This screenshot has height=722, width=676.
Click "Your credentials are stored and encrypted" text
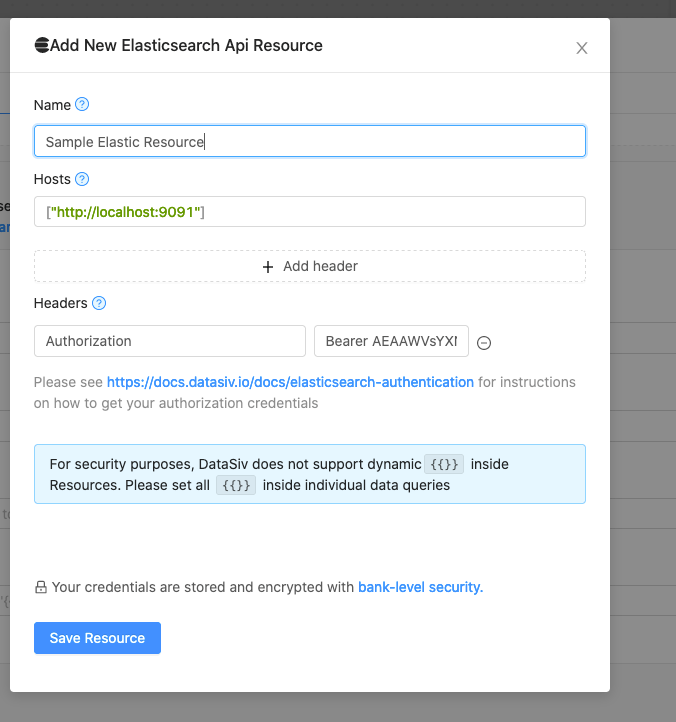pos(203,587)
